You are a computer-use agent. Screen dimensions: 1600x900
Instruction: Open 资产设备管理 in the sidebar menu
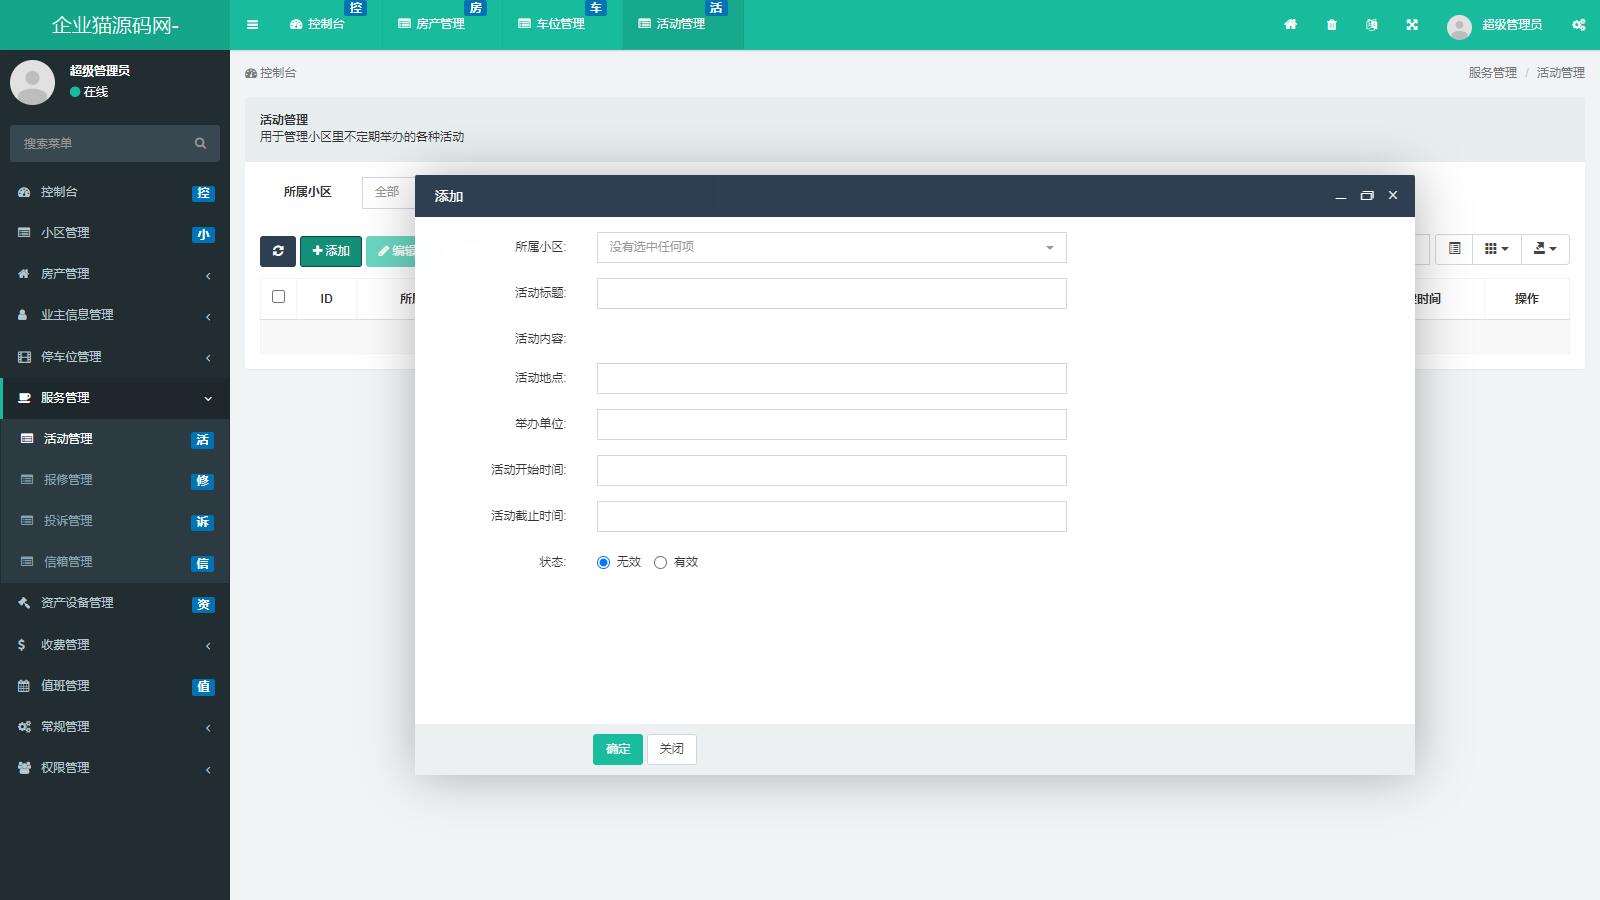point(115,603)
